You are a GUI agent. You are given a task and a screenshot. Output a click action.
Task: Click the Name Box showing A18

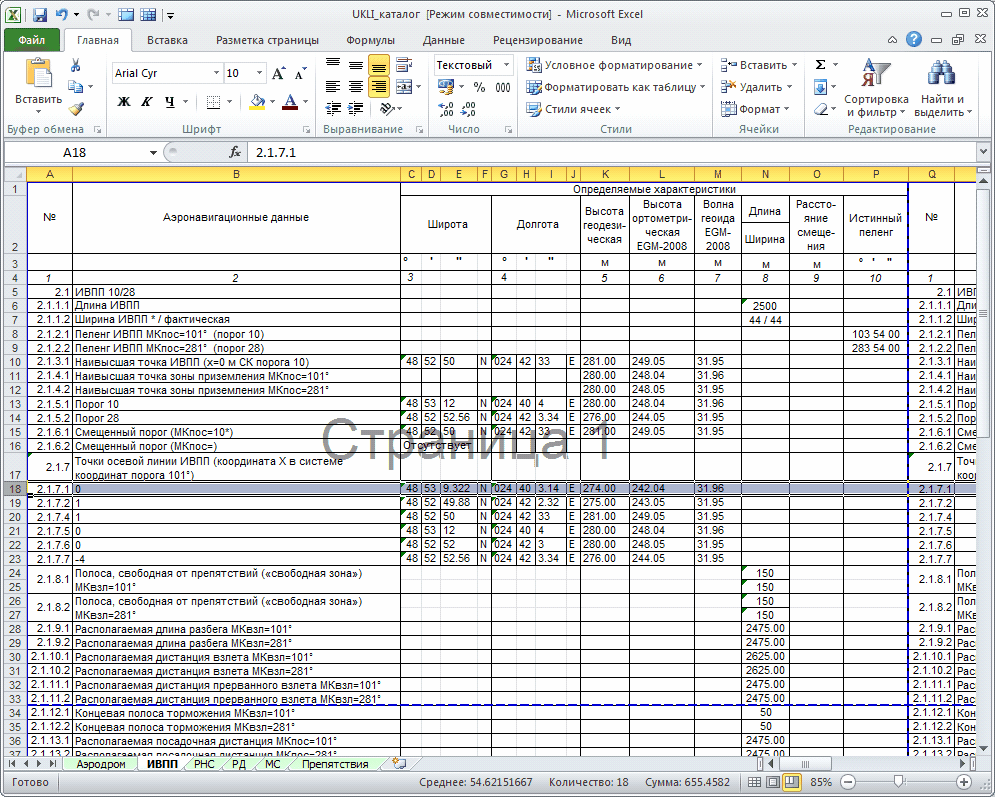coord(75,152)
